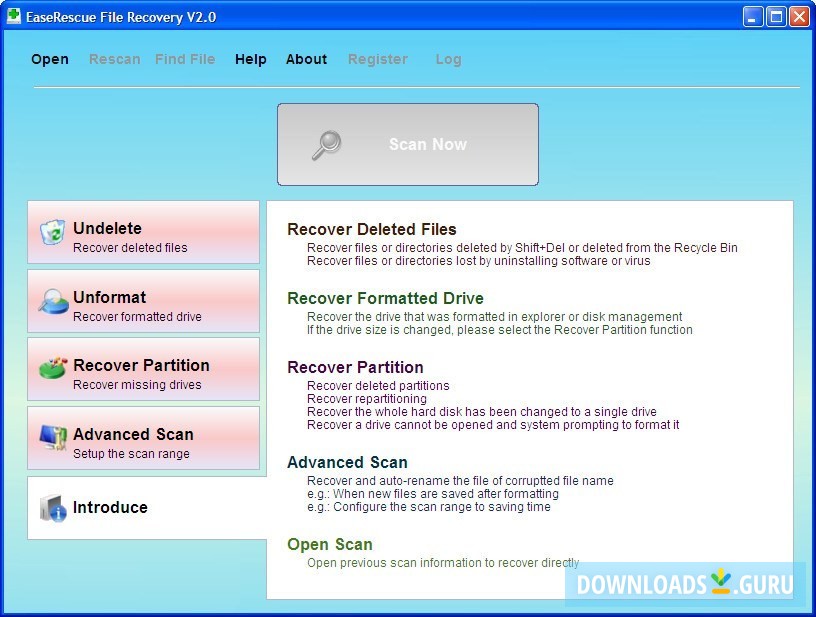Click text 'Open previous scan information to recover directly'
The image size is (816, 617).
[x=443, y=563]
